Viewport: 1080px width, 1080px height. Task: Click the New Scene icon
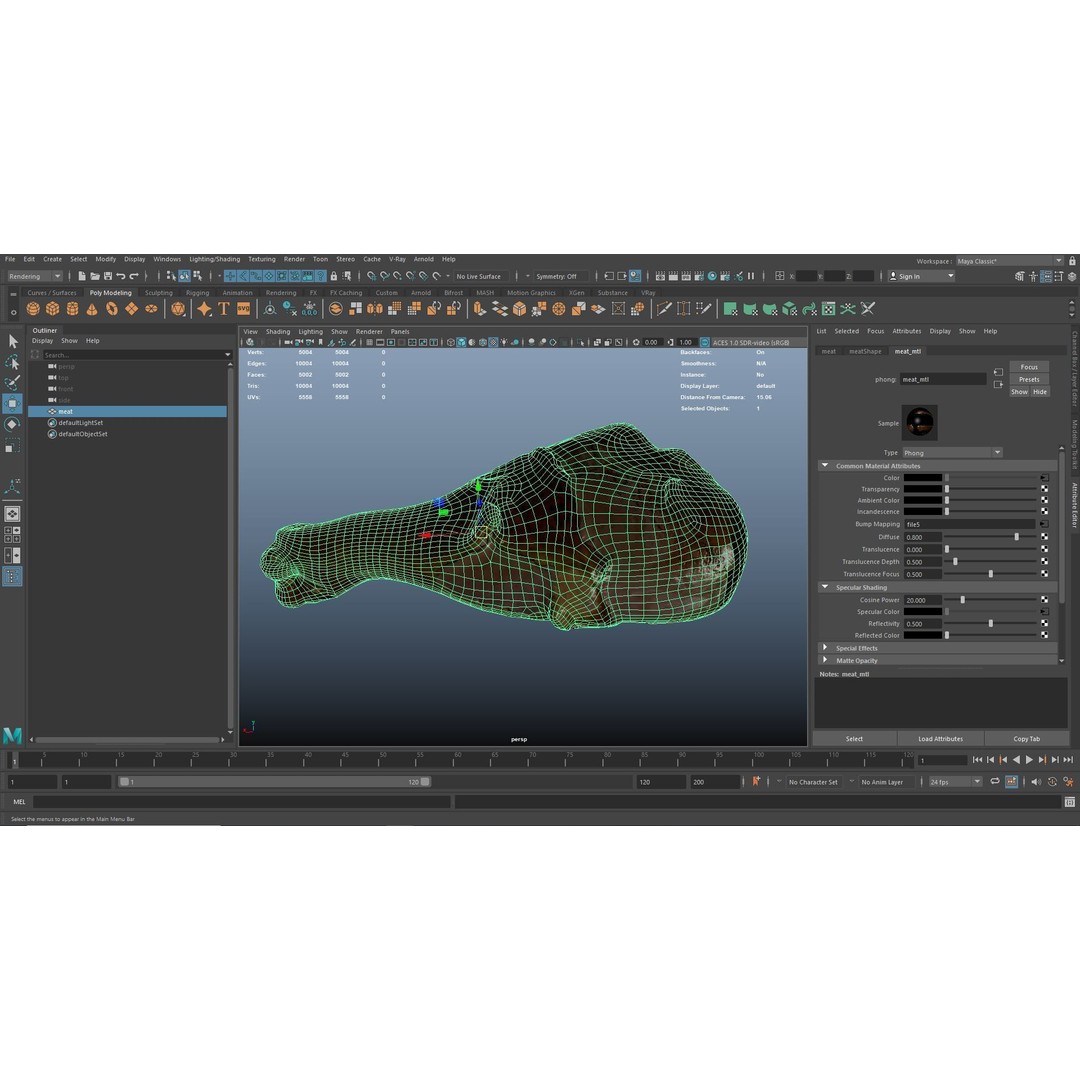pyautogui.click(x=82, y=276)
